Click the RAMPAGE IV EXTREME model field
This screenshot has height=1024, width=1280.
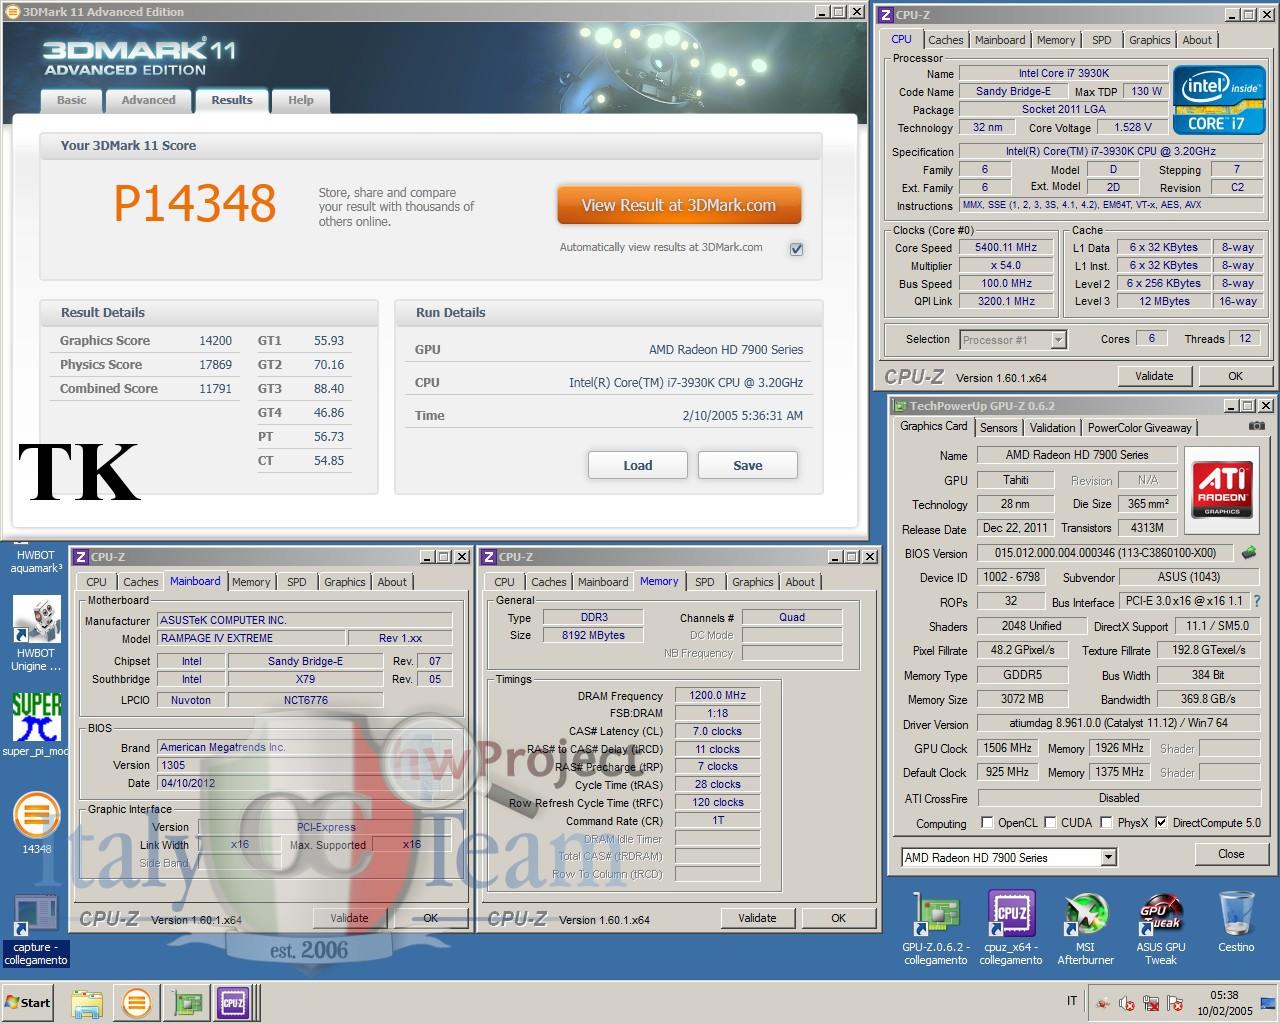point(250,638)
